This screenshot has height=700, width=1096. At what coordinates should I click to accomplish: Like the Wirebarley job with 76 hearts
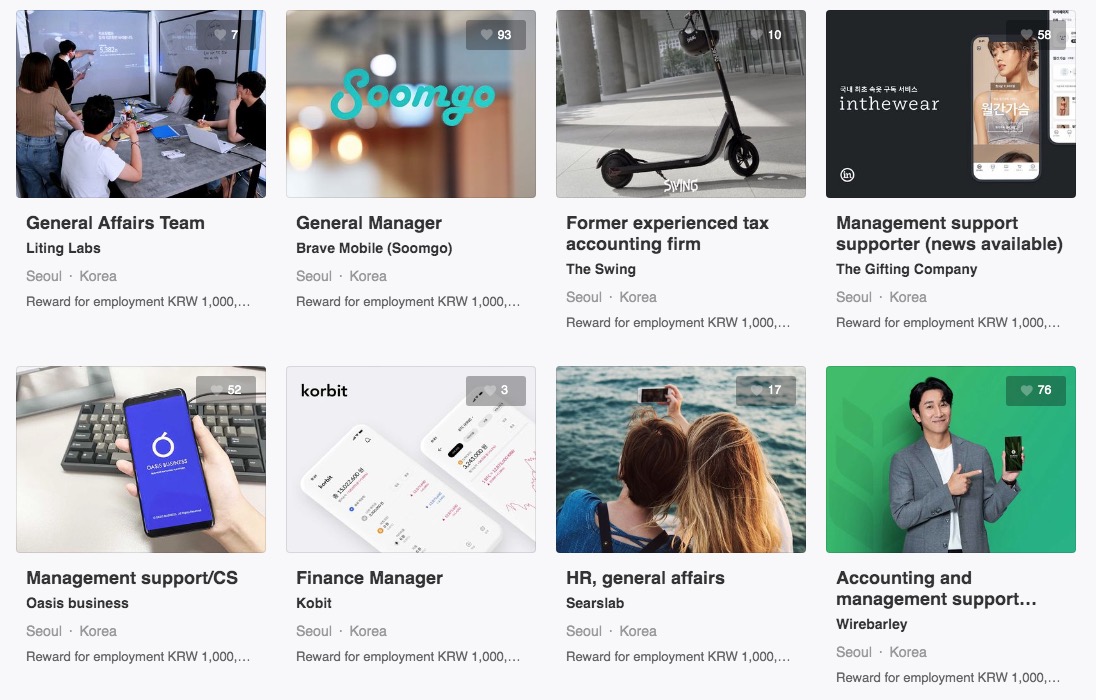(x=1035, y=390)
